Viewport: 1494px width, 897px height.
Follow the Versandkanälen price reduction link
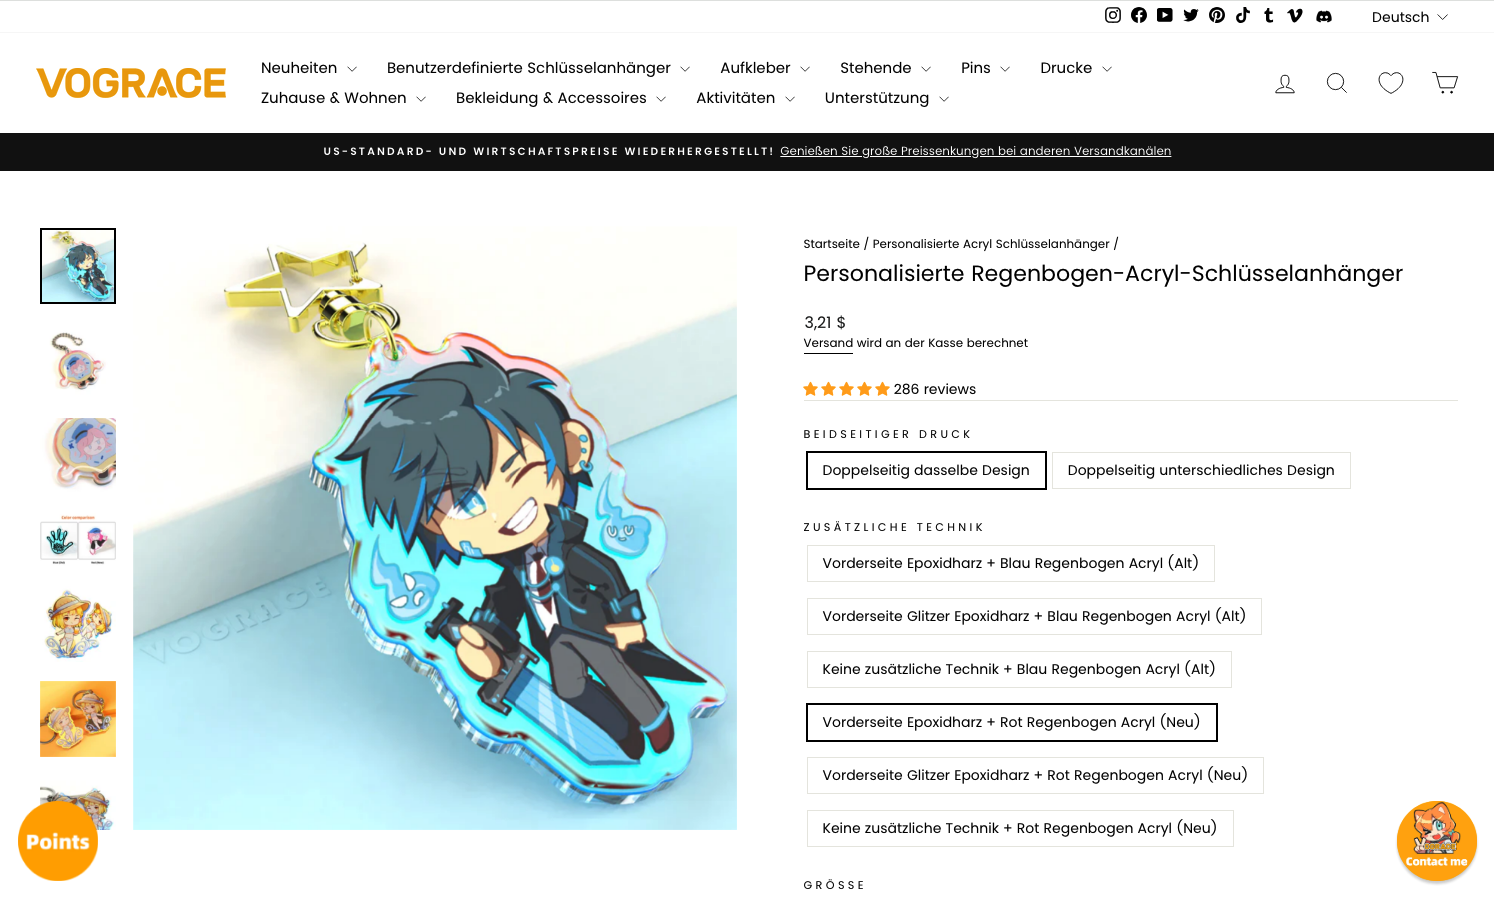coord(975,151)
